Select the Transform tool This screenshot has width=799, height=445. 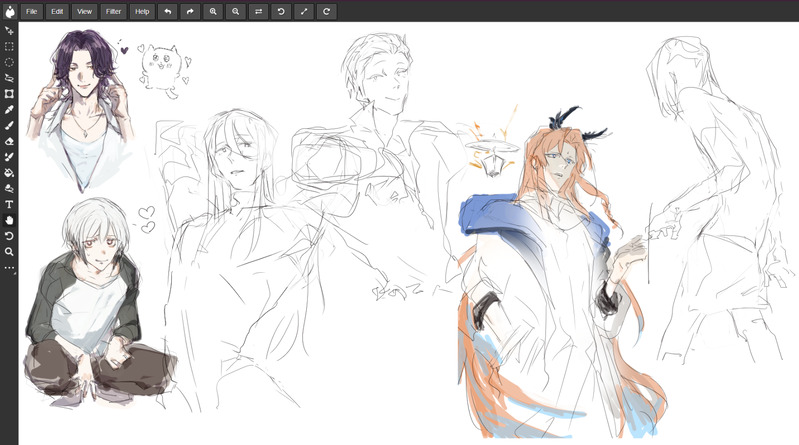(9, 94)
